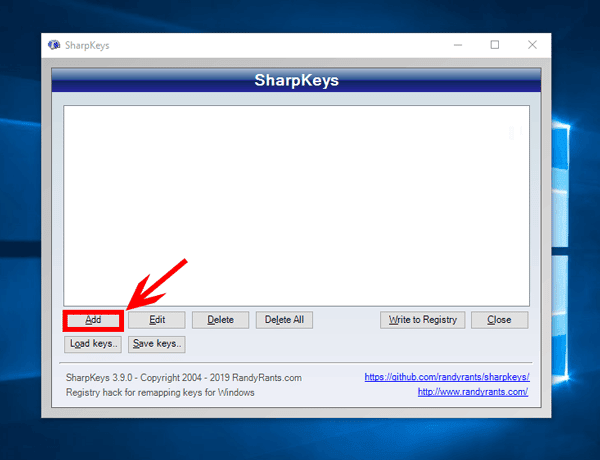Viewport: 600px width, 460px height.
Task: Open the Edit key mapping button
Action: coord(157,320)
